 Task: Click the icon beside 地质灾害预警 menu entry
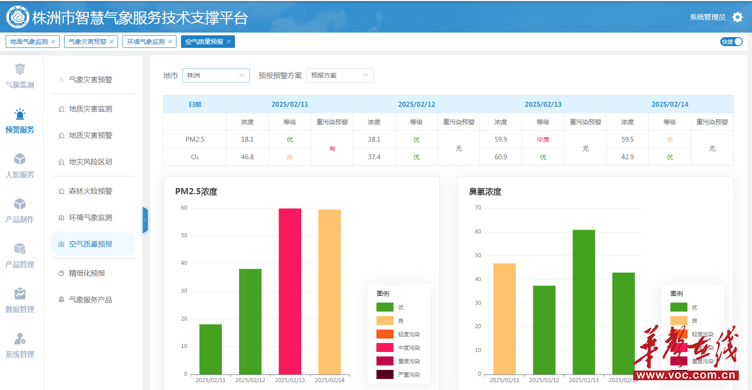pyautogui.click(x=61, y=136)
